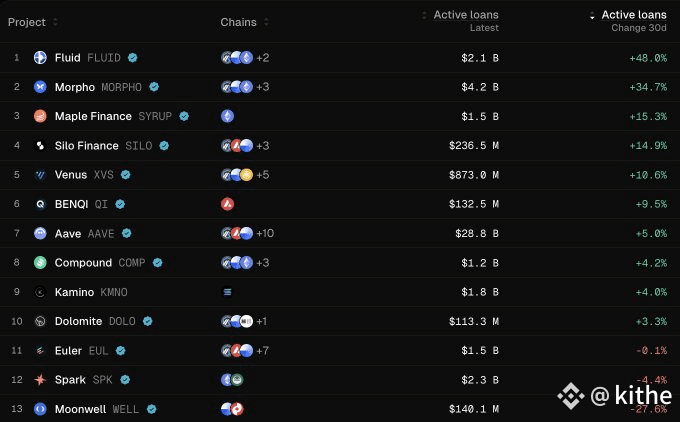Click the Maple Finance logo icon
The width and height of the screenshot is (680, 422).
point(40,116)
